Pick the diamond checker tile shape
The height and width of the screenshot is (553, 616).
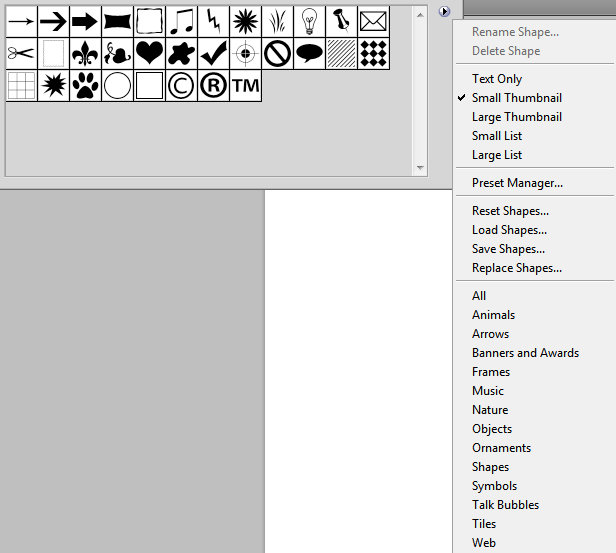click(374, 53)
